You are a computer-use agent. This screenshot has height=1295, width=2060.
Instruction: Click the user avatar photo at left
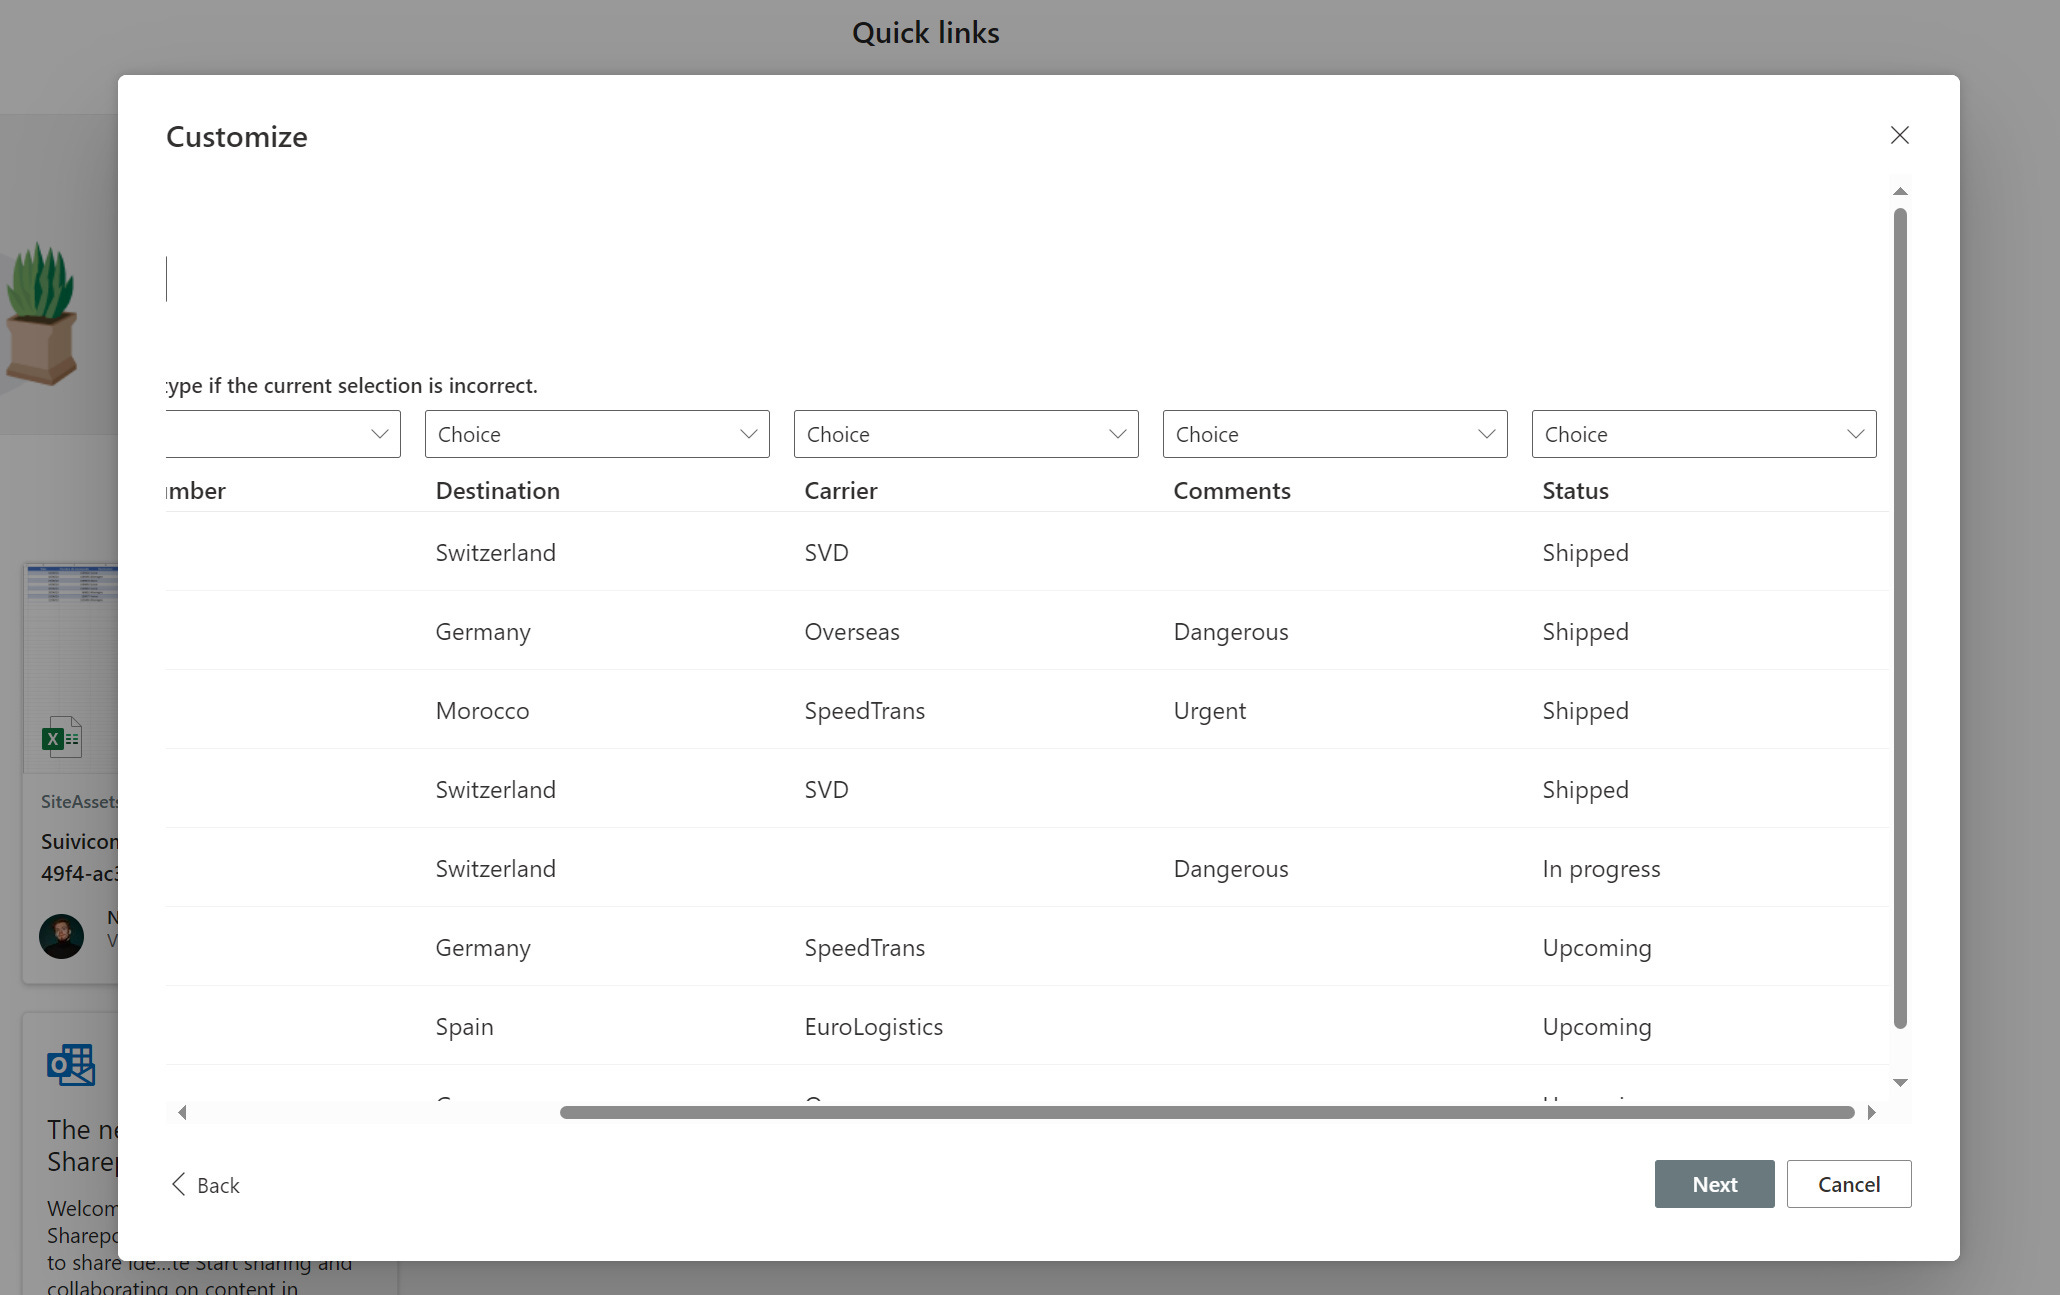click(61, 936)
